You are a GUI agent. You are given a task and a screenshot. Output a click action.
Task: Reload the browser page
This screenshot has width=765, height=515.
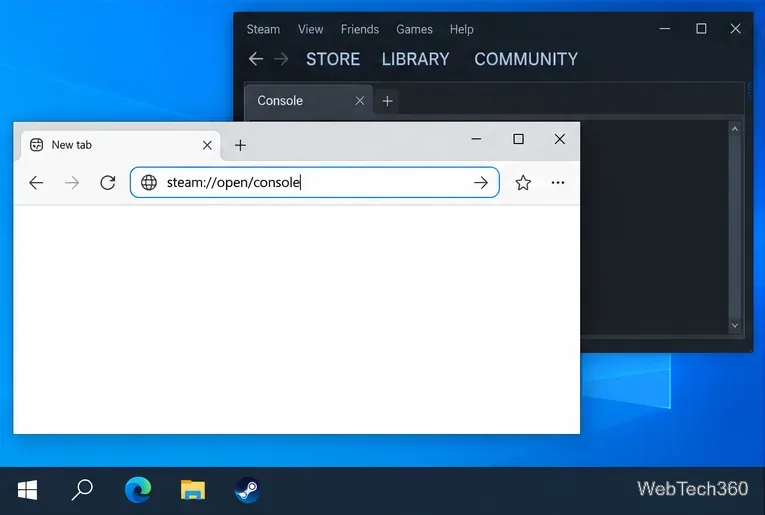108,183
